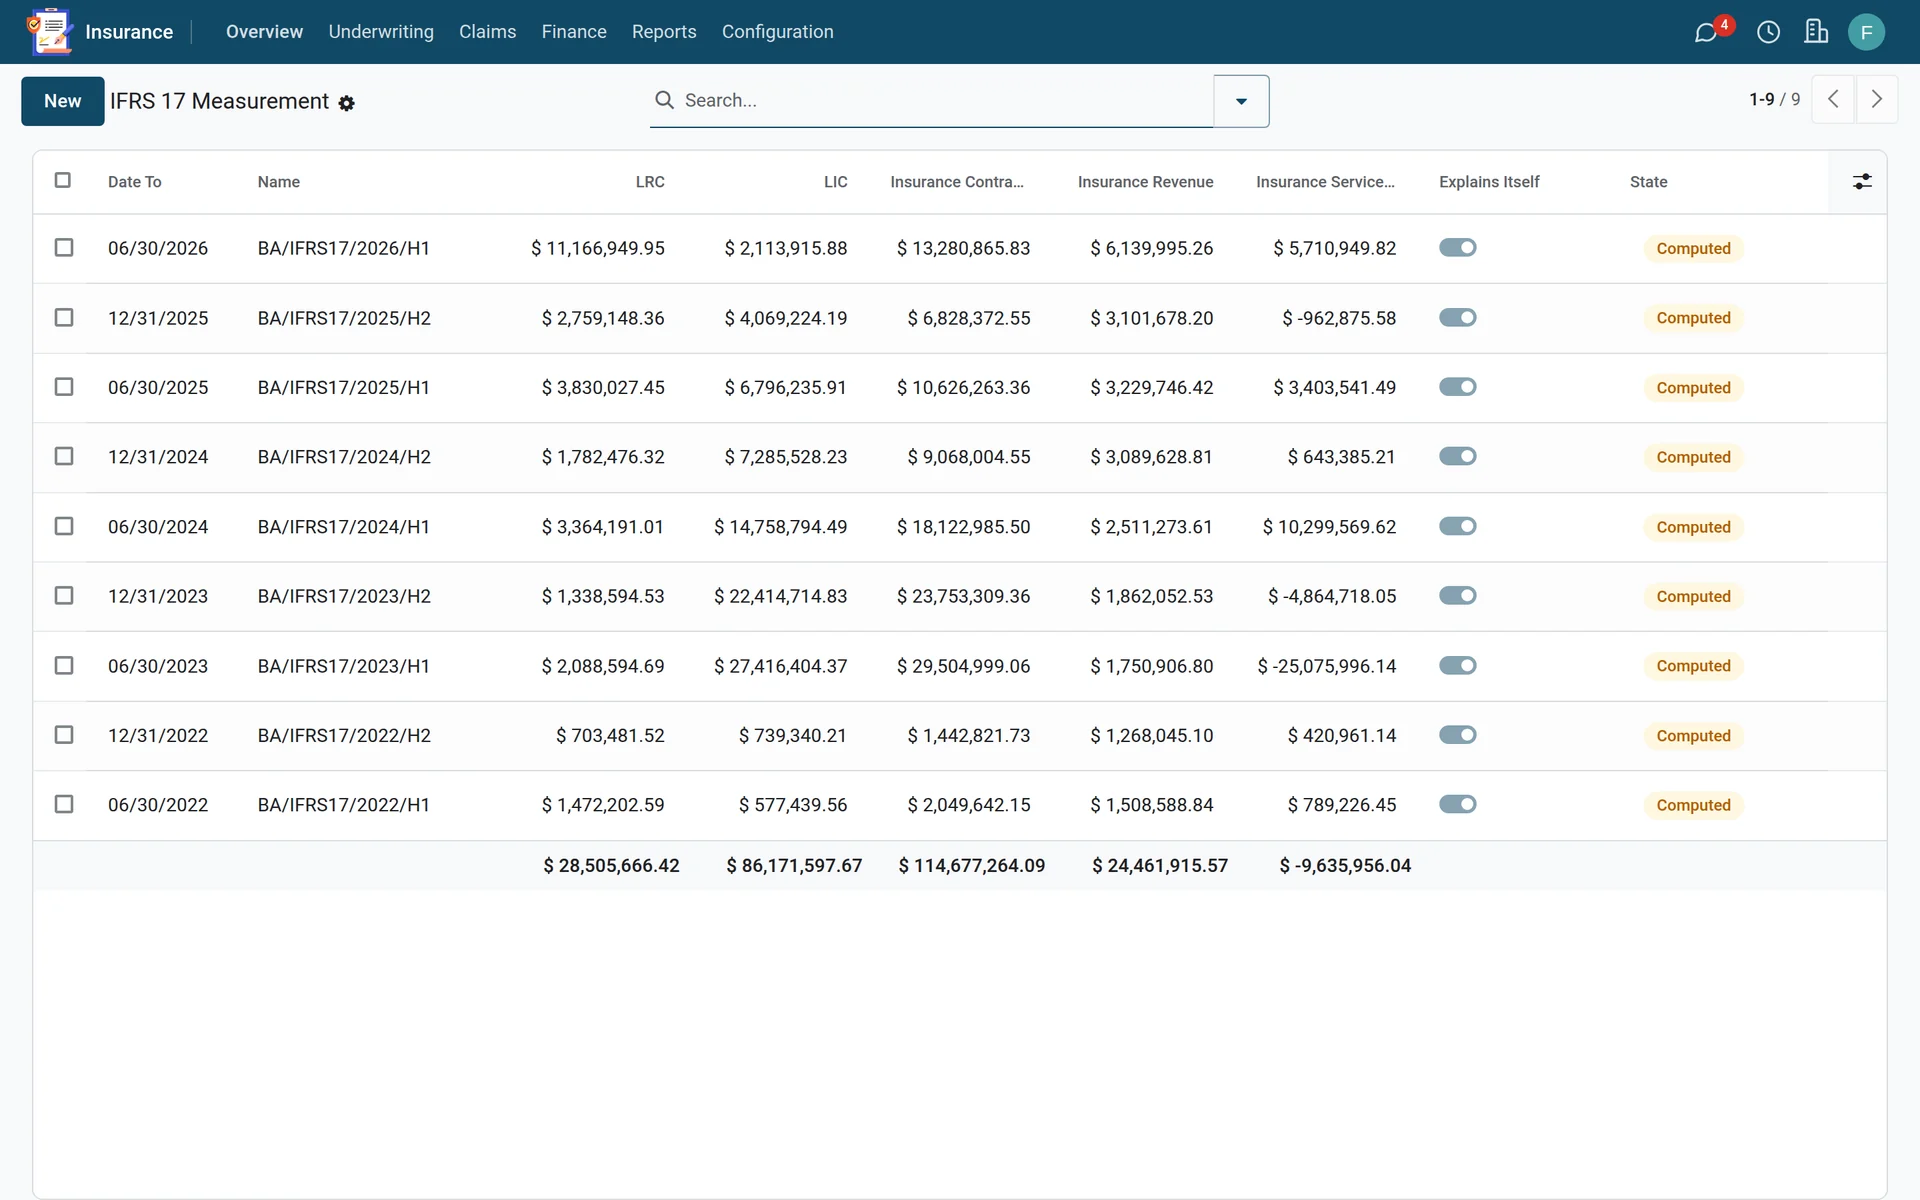Expand the search options dropdown arrow

[1241, 101]
